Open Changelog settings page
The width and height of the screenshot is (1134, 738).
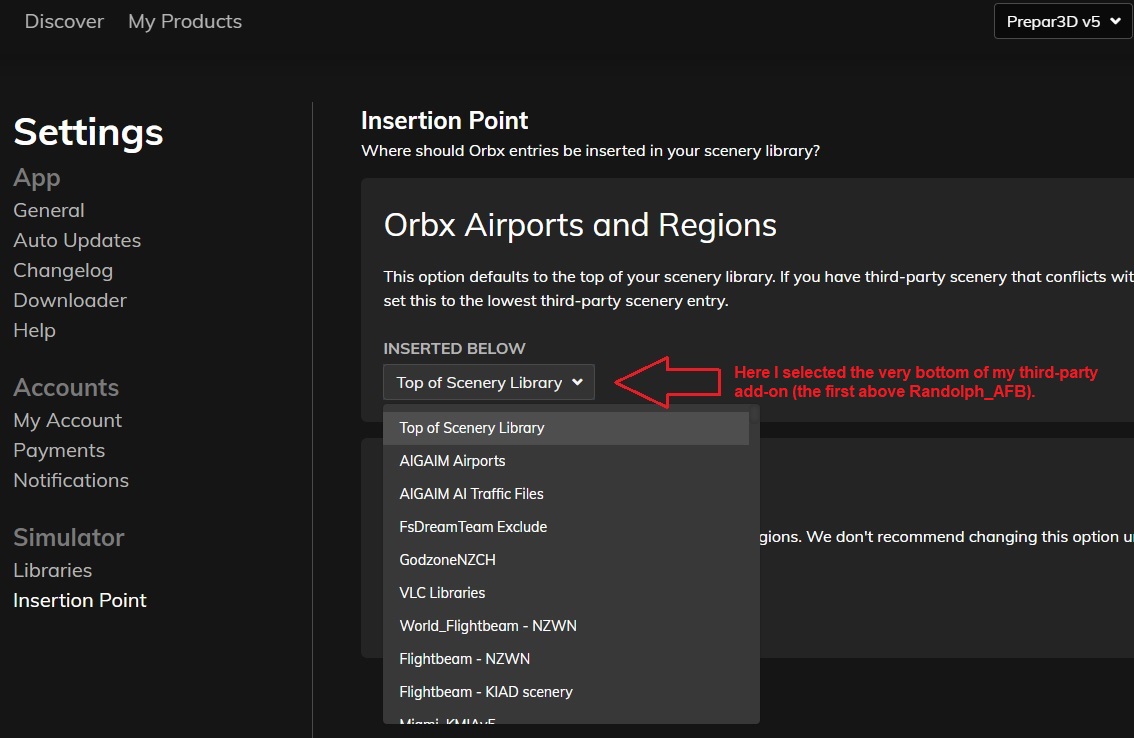63,271
